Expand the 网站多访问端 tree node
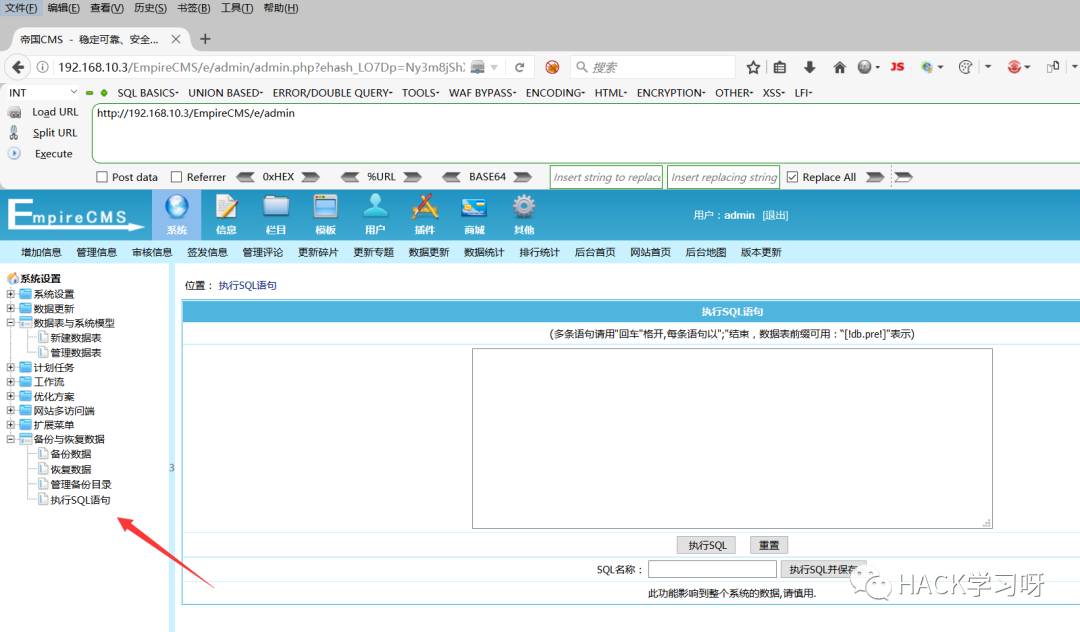The height and width of the screenshot is (632, 1080). (10, 410)
